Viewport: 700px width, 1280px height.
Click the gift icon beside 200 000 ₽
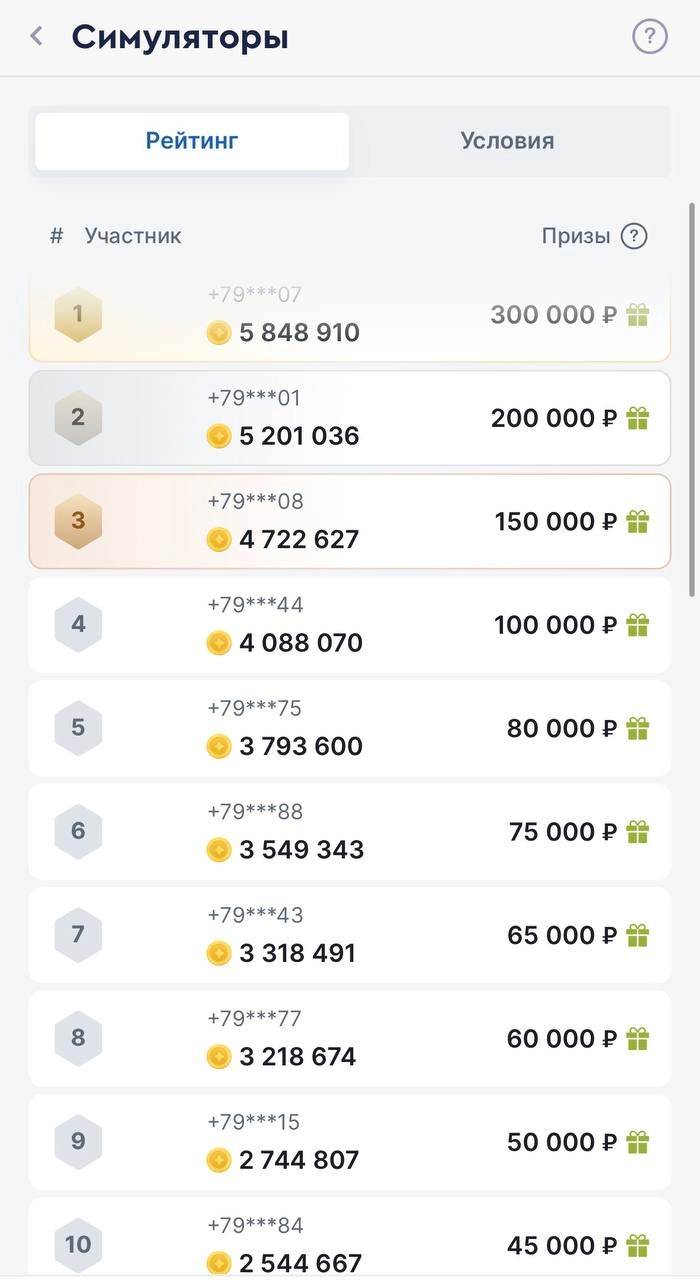(638, 418)
